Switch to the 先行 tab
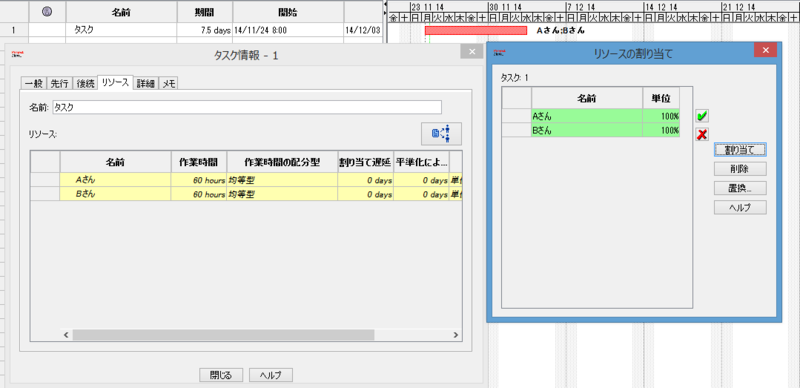The image size is (800, 388). [x=60, y=84]
